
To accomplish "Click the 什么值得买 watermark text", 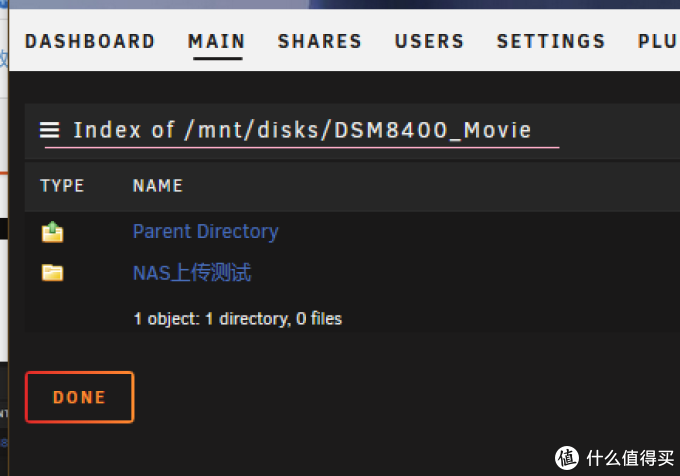I will [630, 458].
